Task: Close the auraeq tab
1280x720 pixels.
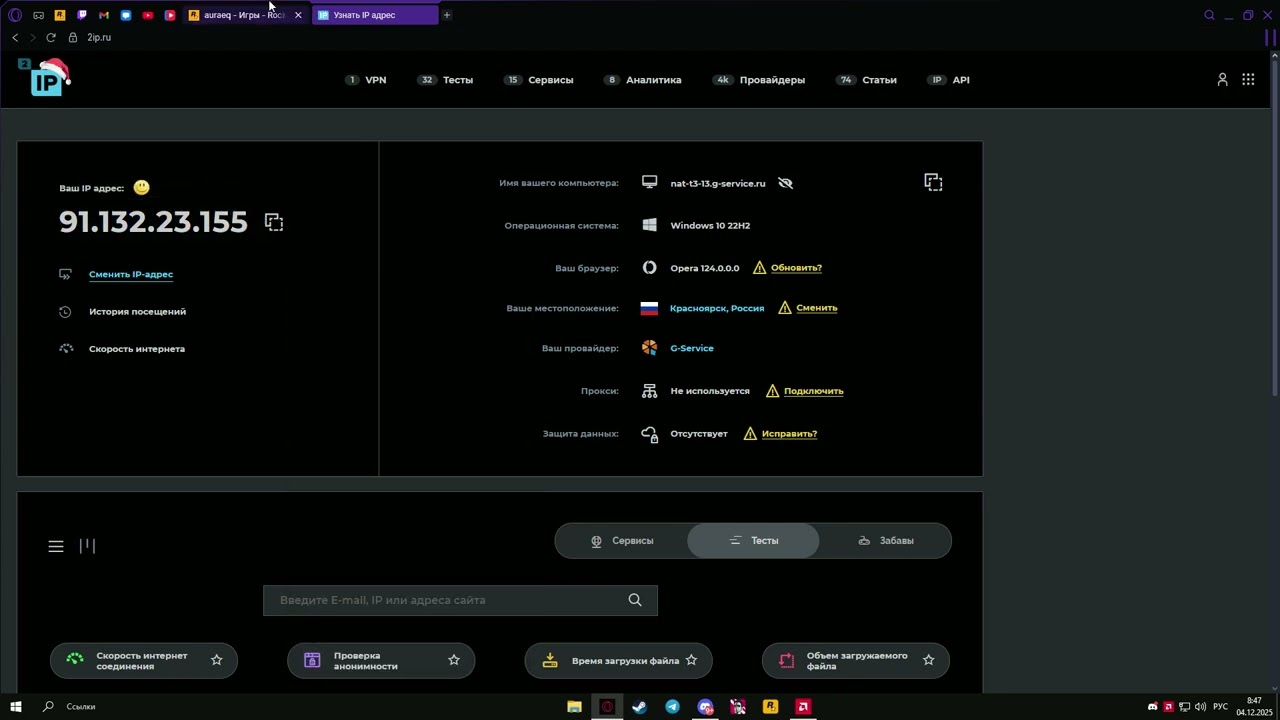Action: 297,15
